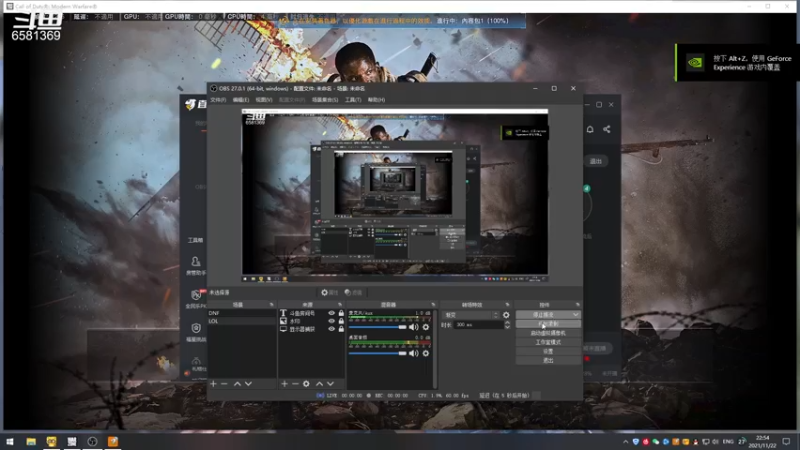800x450 pixels.
Task: Remove the selected source with the minus icon
Action: pos(295,384)
